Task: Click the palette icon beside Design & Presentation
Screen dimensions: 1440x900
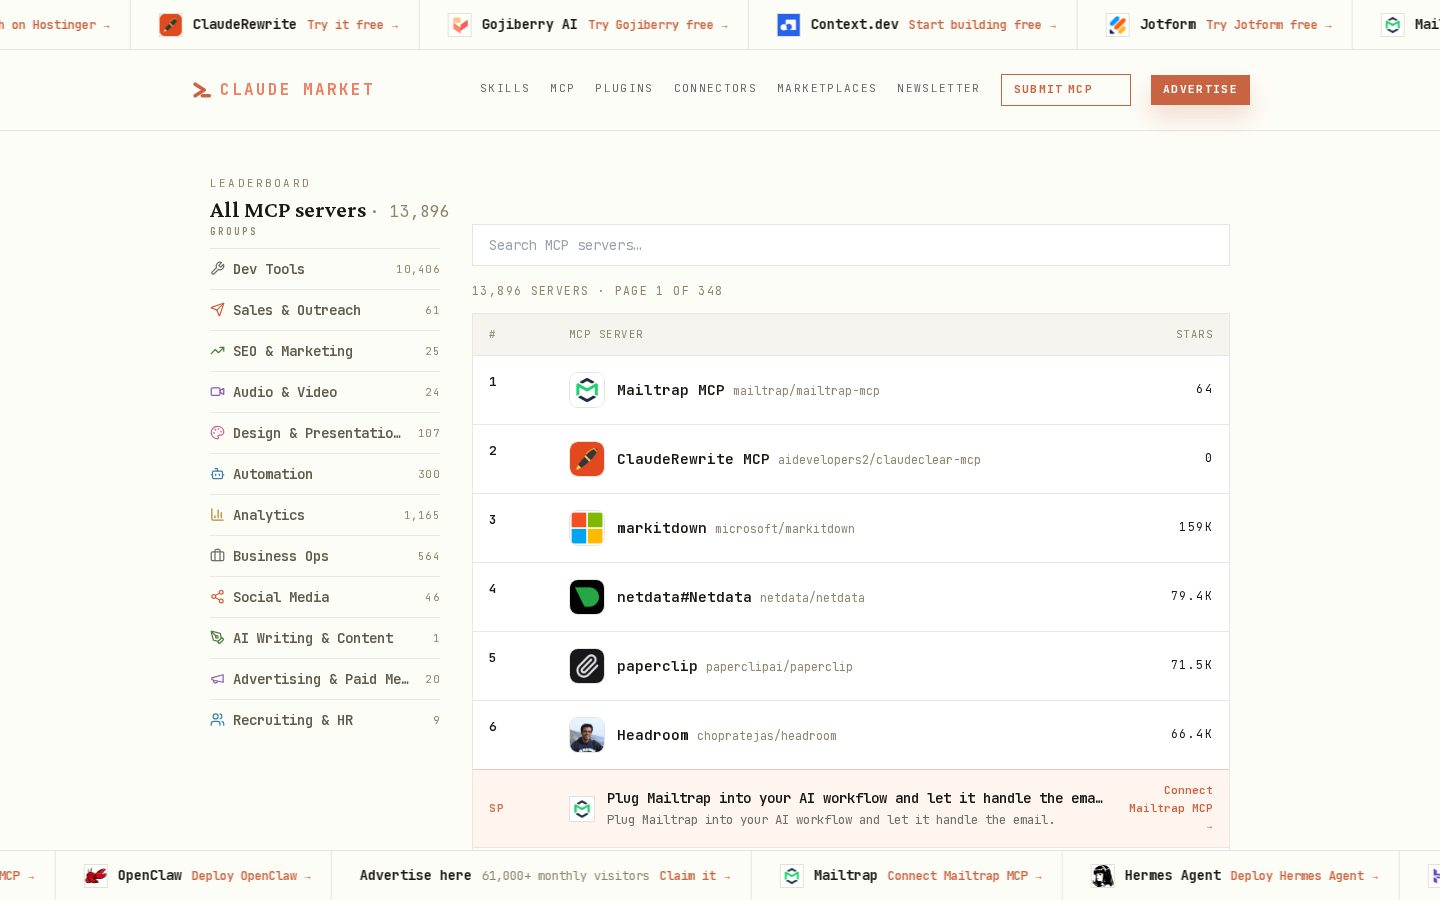Action: point(217,432)
